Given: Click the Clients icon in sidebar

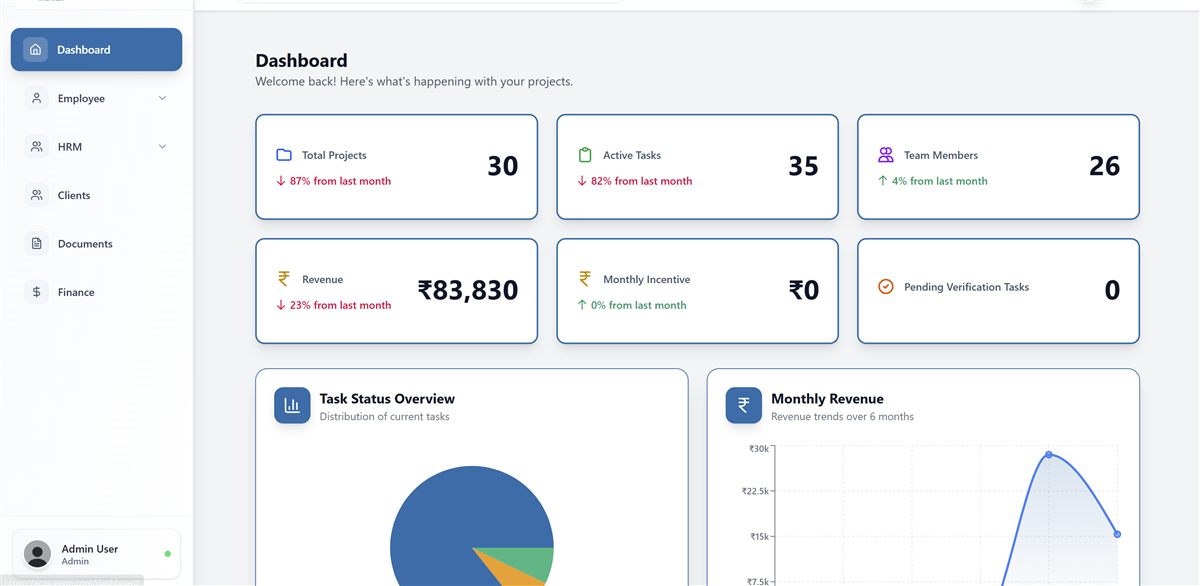Looking at the screenshot, I should pyautogui.click(x=37, y=195).
